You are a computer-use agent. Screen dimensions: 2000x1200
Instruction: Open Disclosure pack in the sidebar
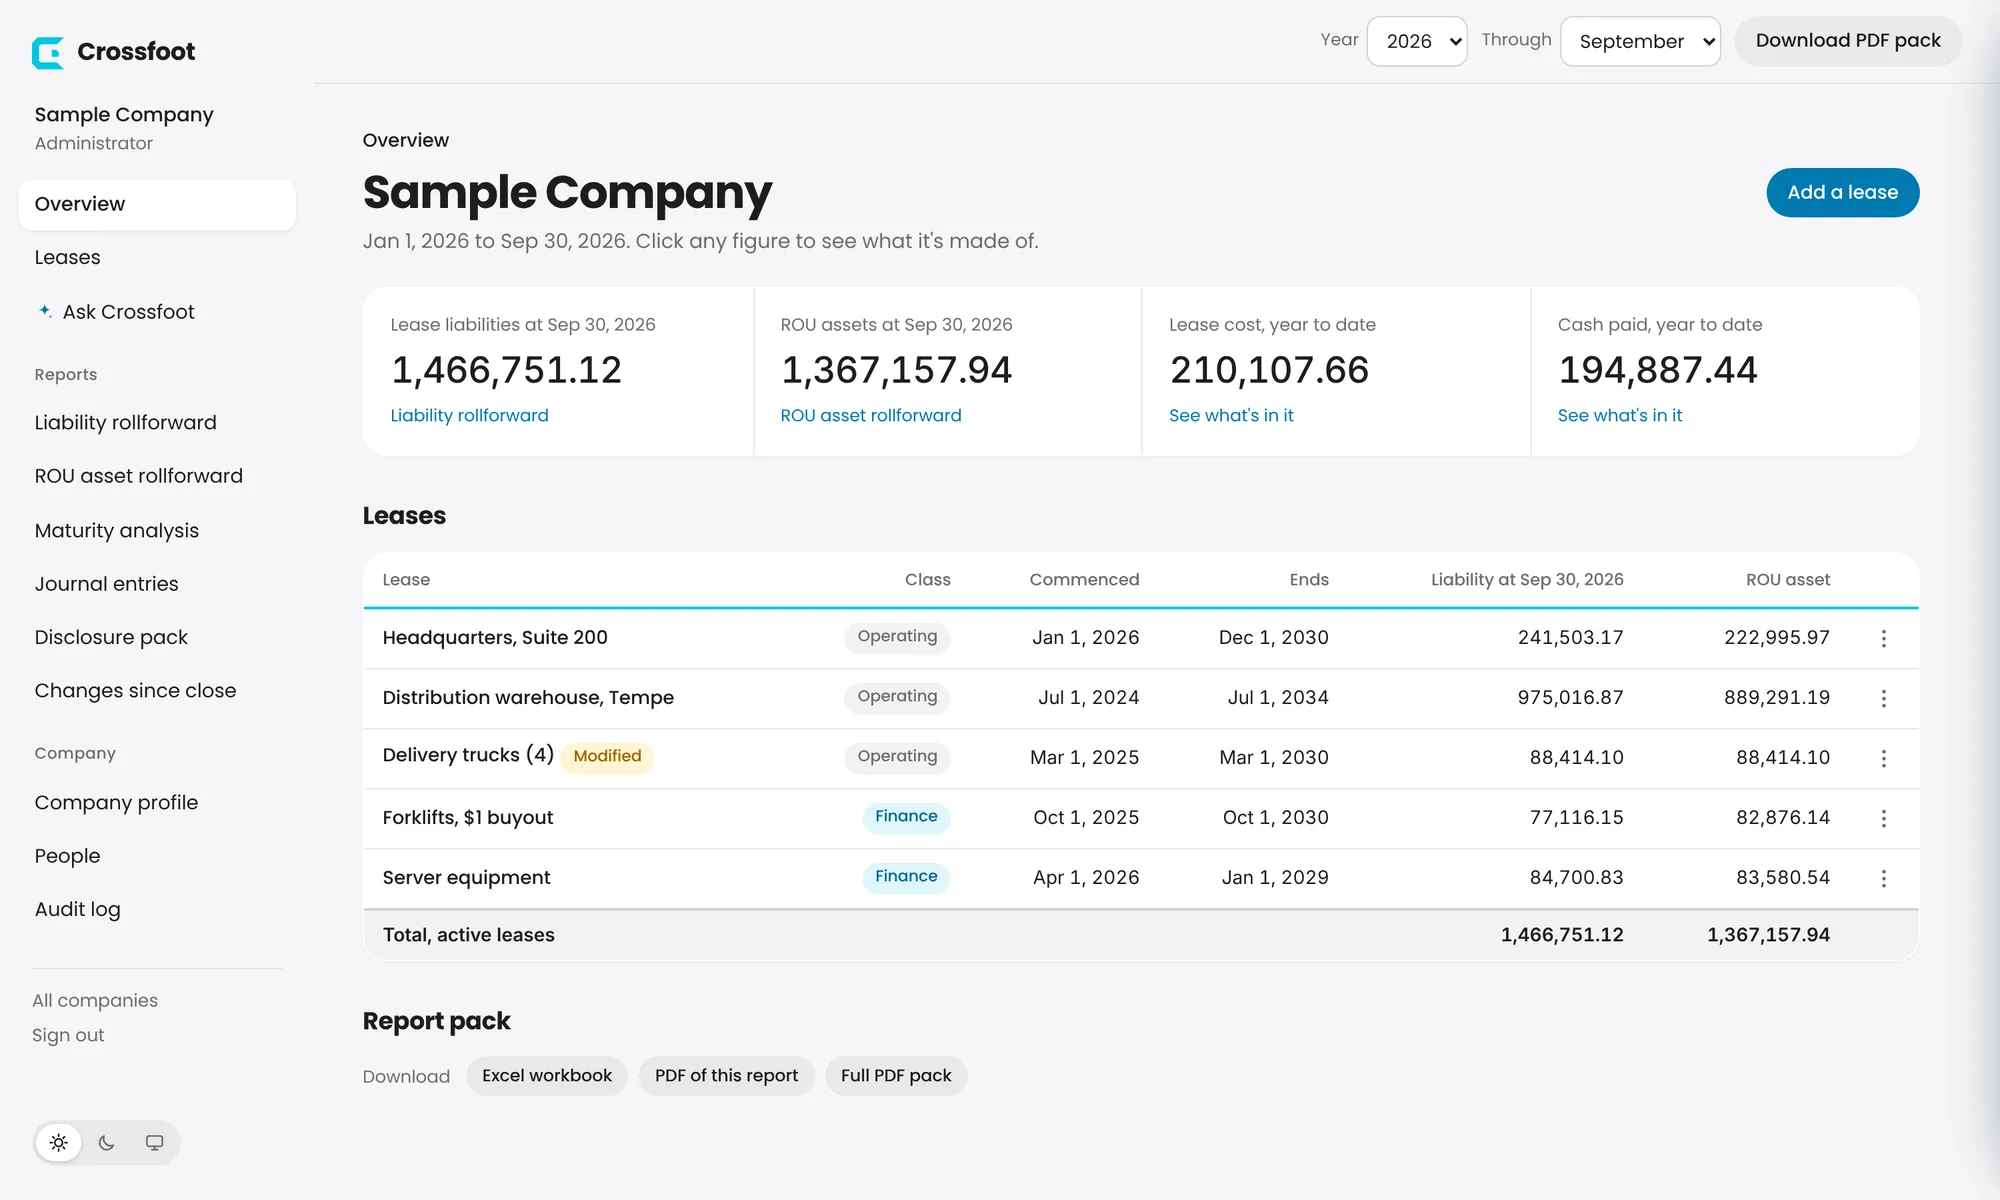coord(111,637)
